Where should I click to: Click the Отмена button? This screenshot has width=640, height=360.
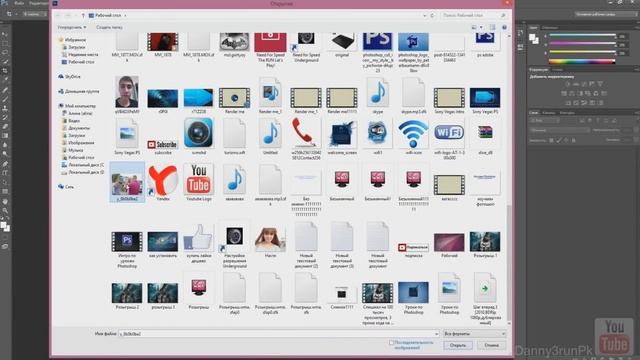tap(491, 345)
